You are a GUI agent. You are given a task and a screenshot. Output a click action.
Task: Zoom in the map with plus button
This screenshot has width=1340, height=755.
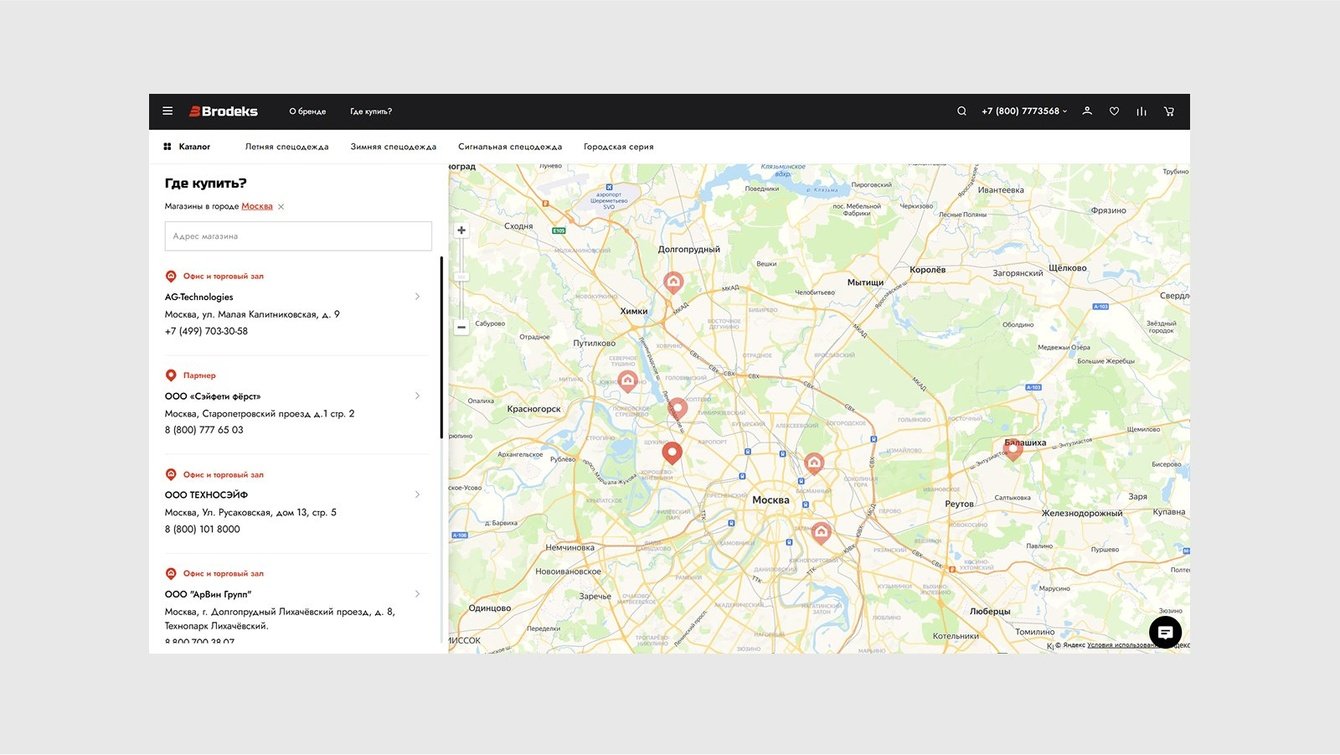pyautogui.click(x=461, y=230)
